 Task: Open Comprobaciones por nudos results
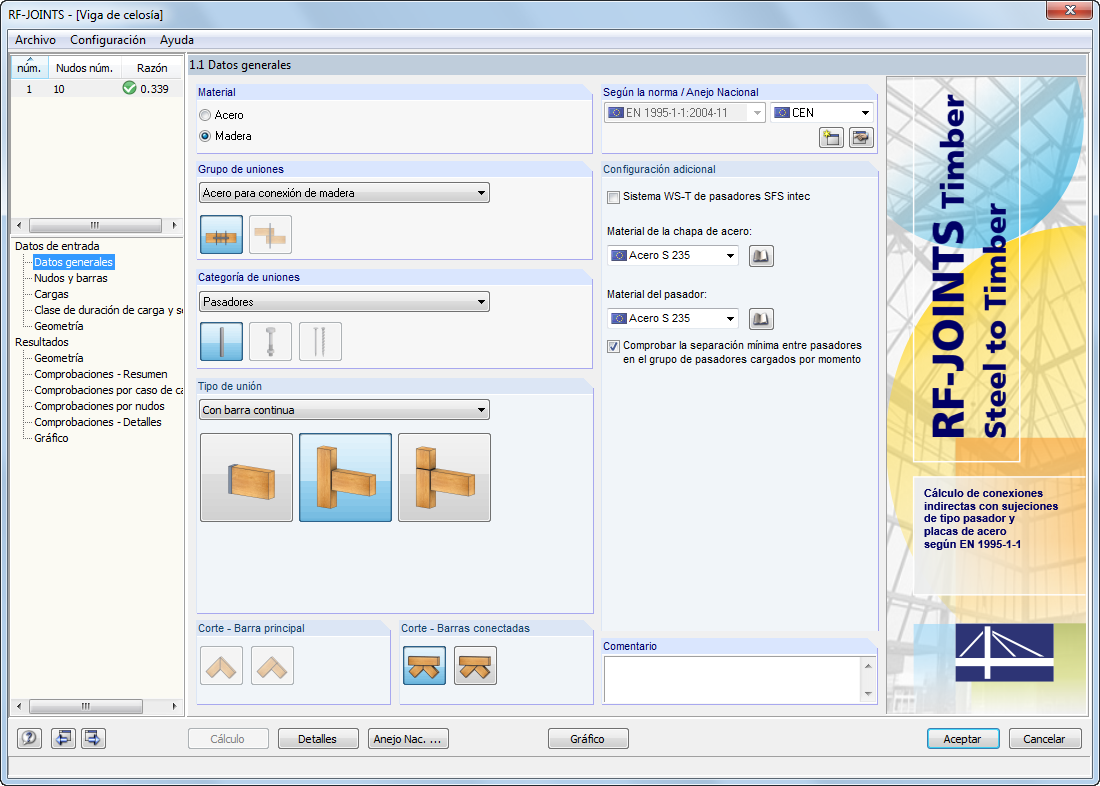pos(100,406)
